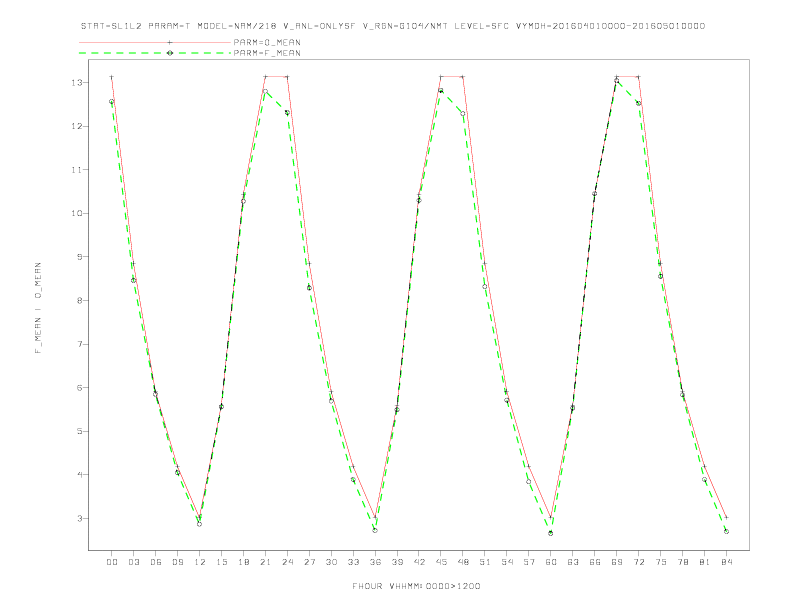Screen dimensions: 792x612
Task: Click y-axis tick label 8
Action: (80, 300)
